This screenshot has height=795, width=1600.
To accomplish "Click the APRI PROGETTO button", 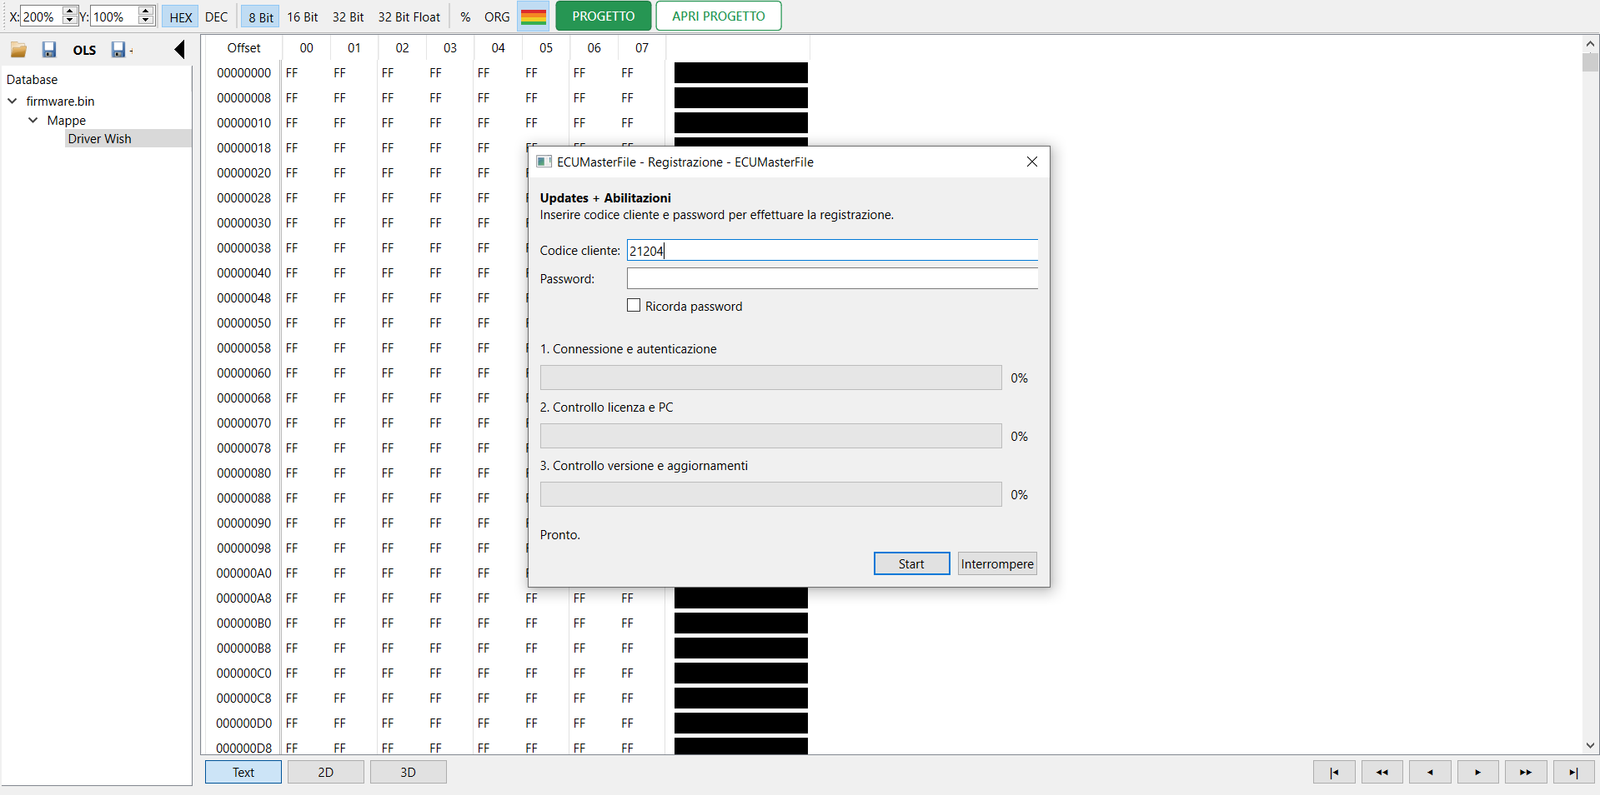I will [718, 16].
